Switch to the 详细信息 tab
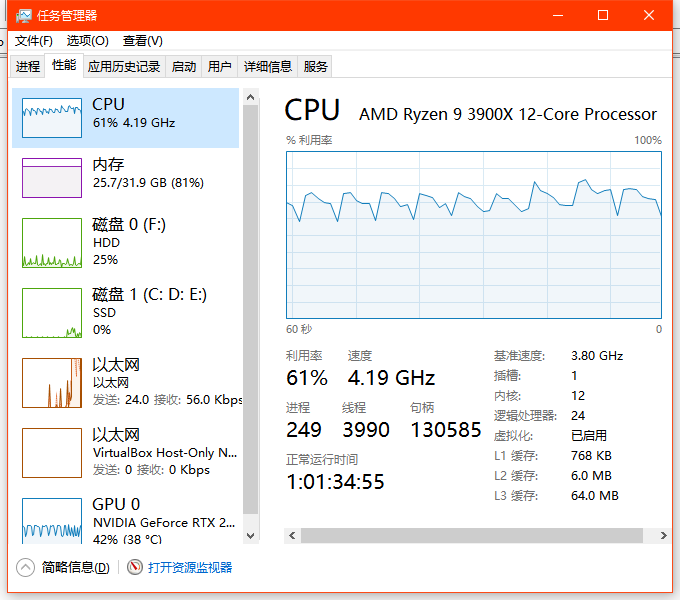Viewport: 680px width, 600px height. coord(268,67)
